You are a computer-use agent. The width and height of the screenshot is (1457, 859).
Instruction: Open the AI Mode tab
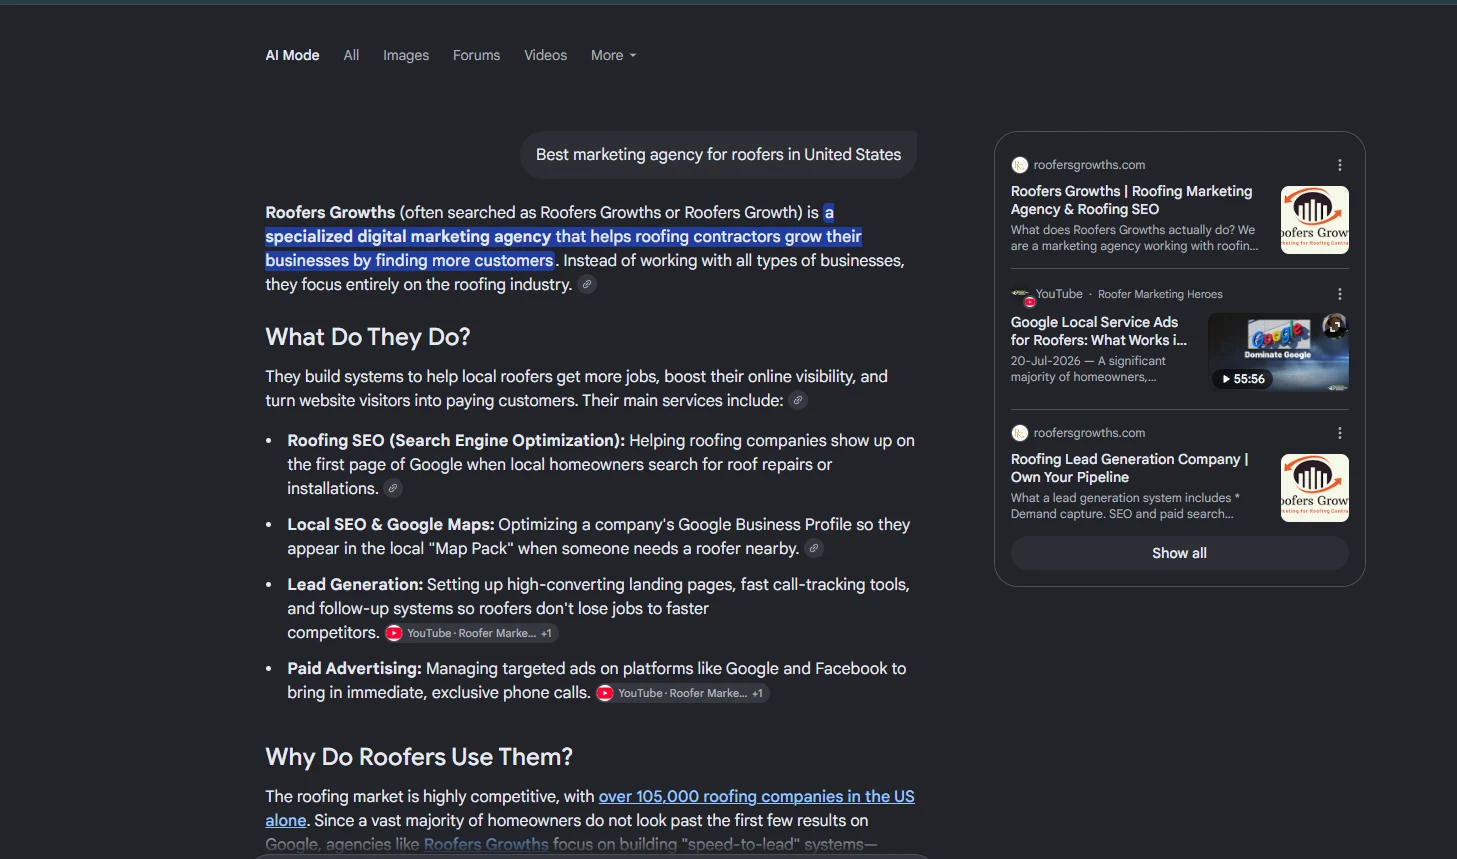292,55
